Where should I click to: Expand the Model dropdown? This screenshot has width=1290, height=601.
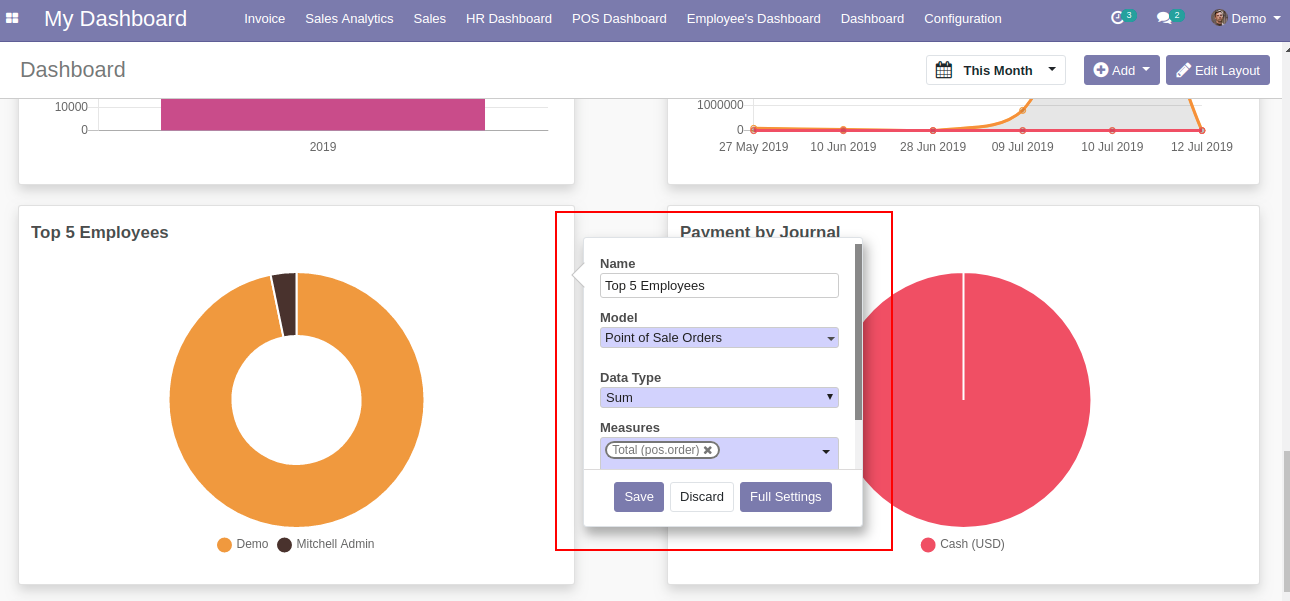click(x=830, y=339)
